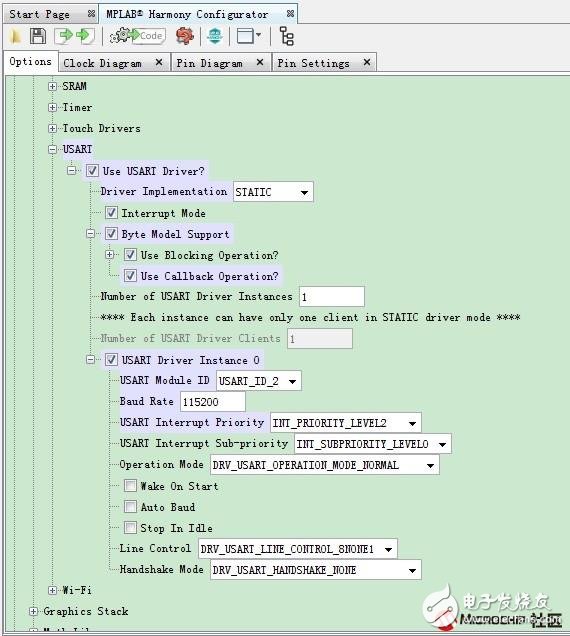
Task: Select the Start Page tab
Action: coord(40,14)
